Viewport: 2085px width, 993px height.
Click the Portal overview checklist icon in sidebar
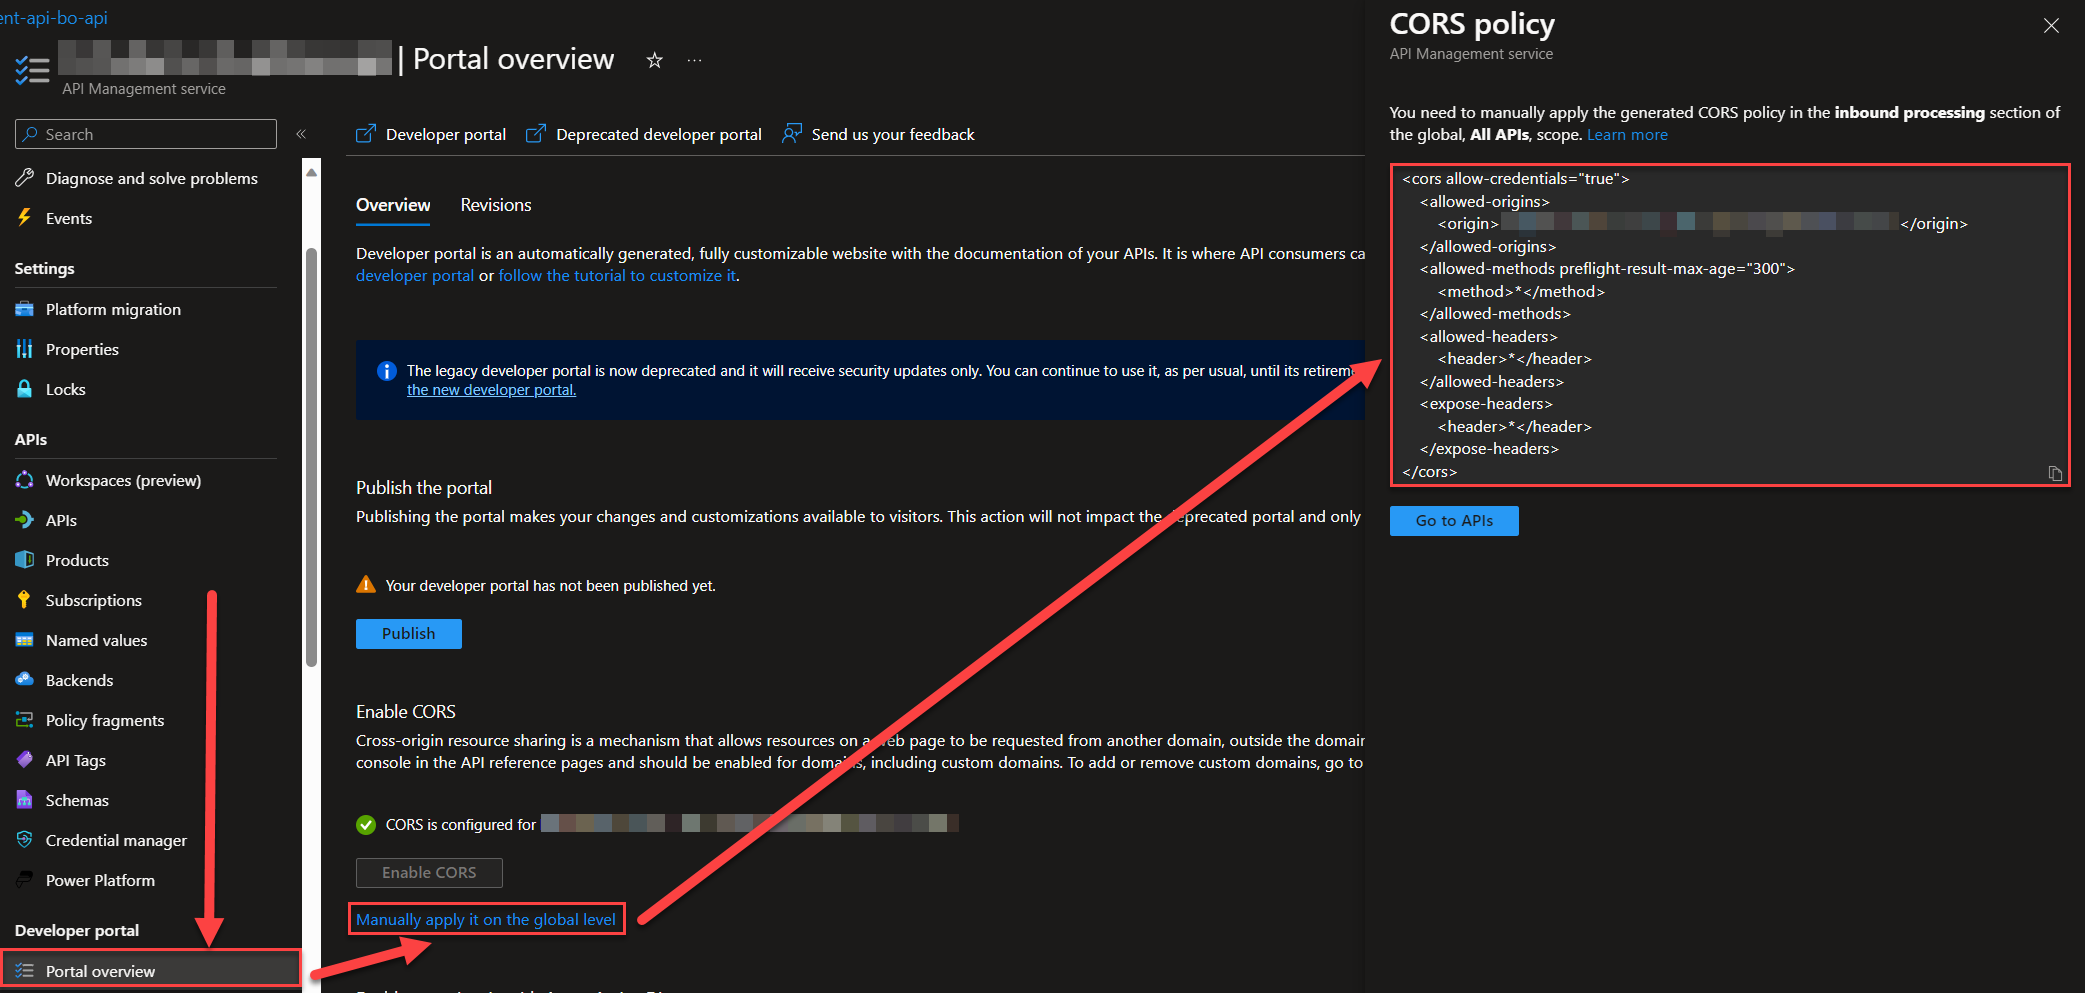pyautogui.click(x=25, y=971)
